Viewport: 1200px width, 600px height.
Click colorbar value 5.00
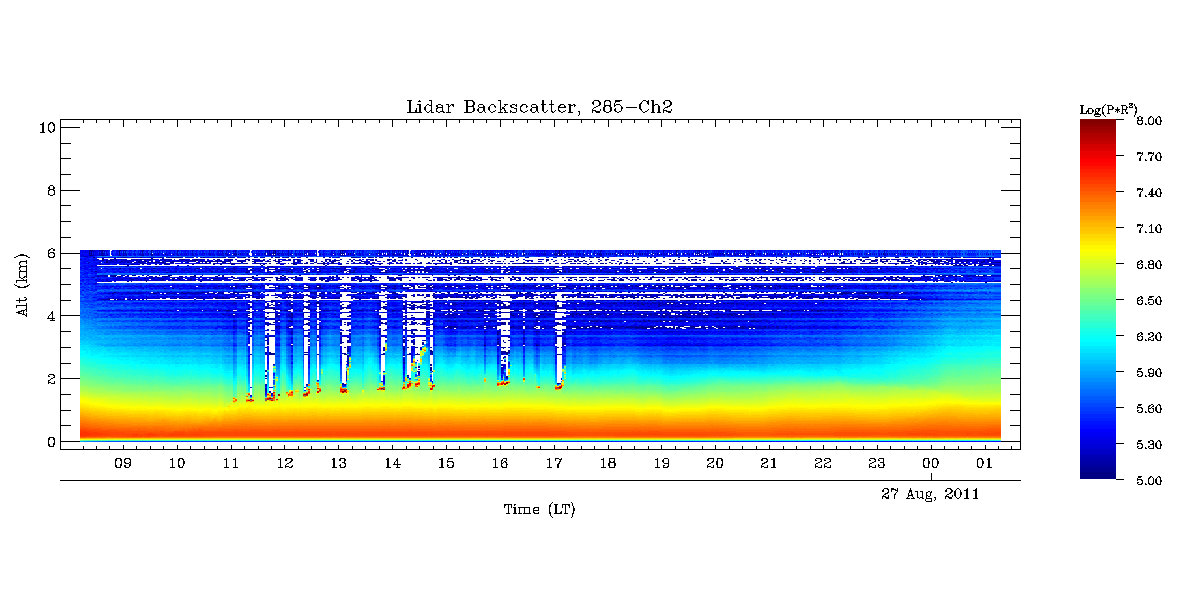coord(1148,481)
